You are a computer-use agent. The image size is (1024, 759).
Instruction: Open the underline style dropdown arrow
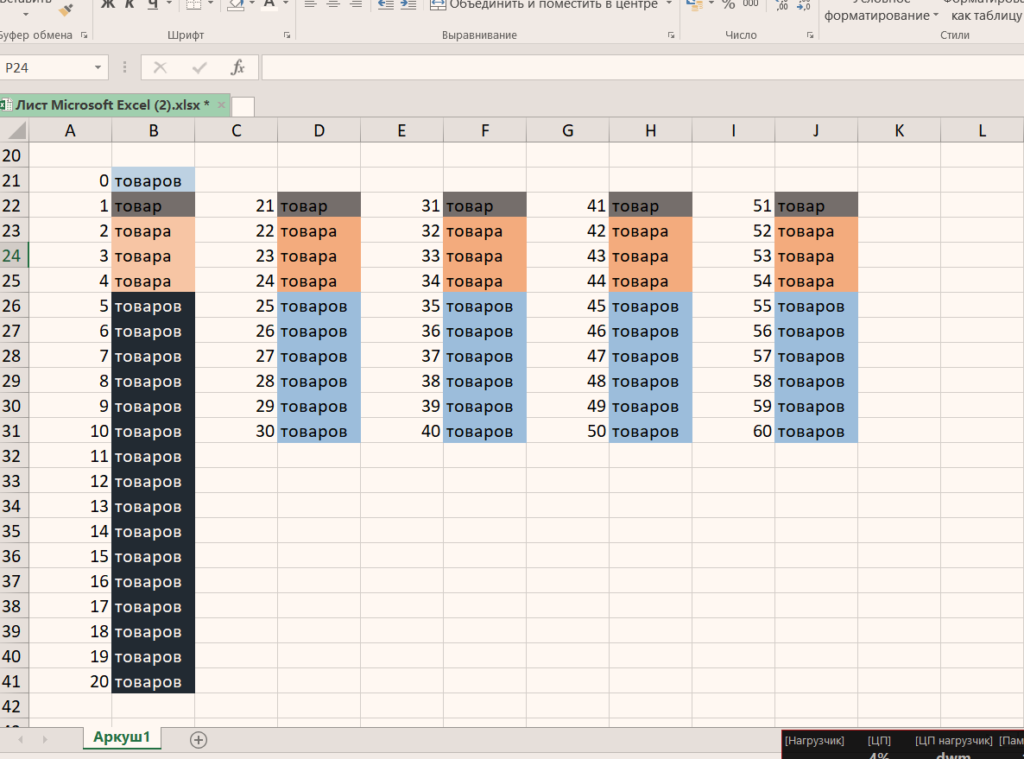[169, 4]
